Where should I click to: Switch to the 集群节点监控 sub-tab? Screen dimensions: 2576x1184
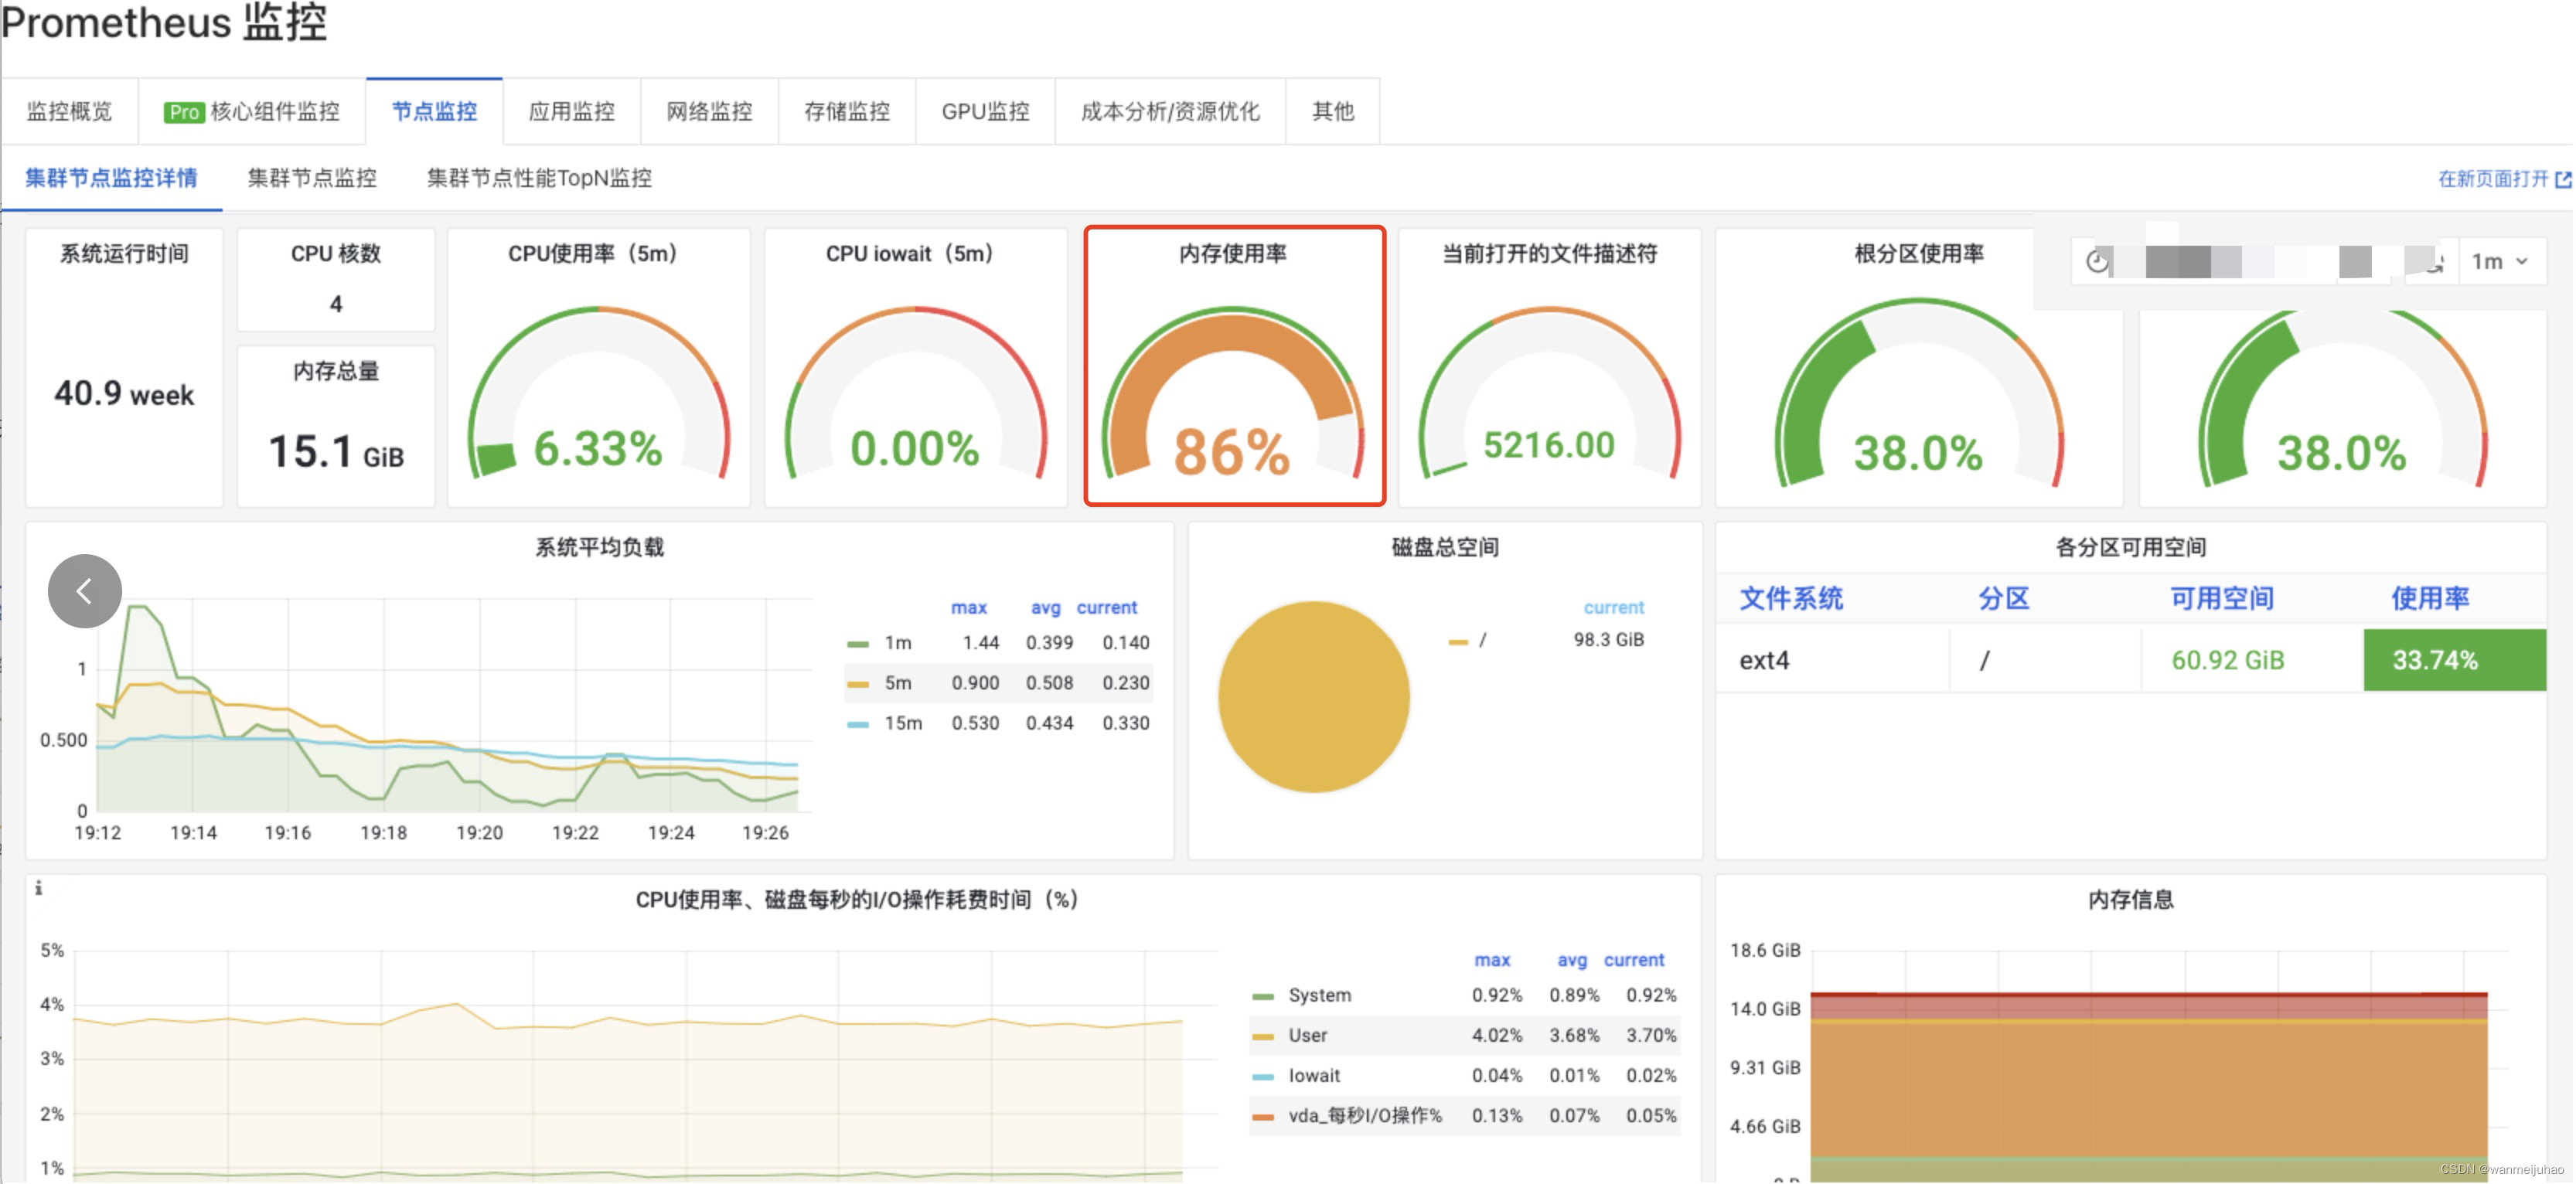pyautogui.click(x=312, y=178)
